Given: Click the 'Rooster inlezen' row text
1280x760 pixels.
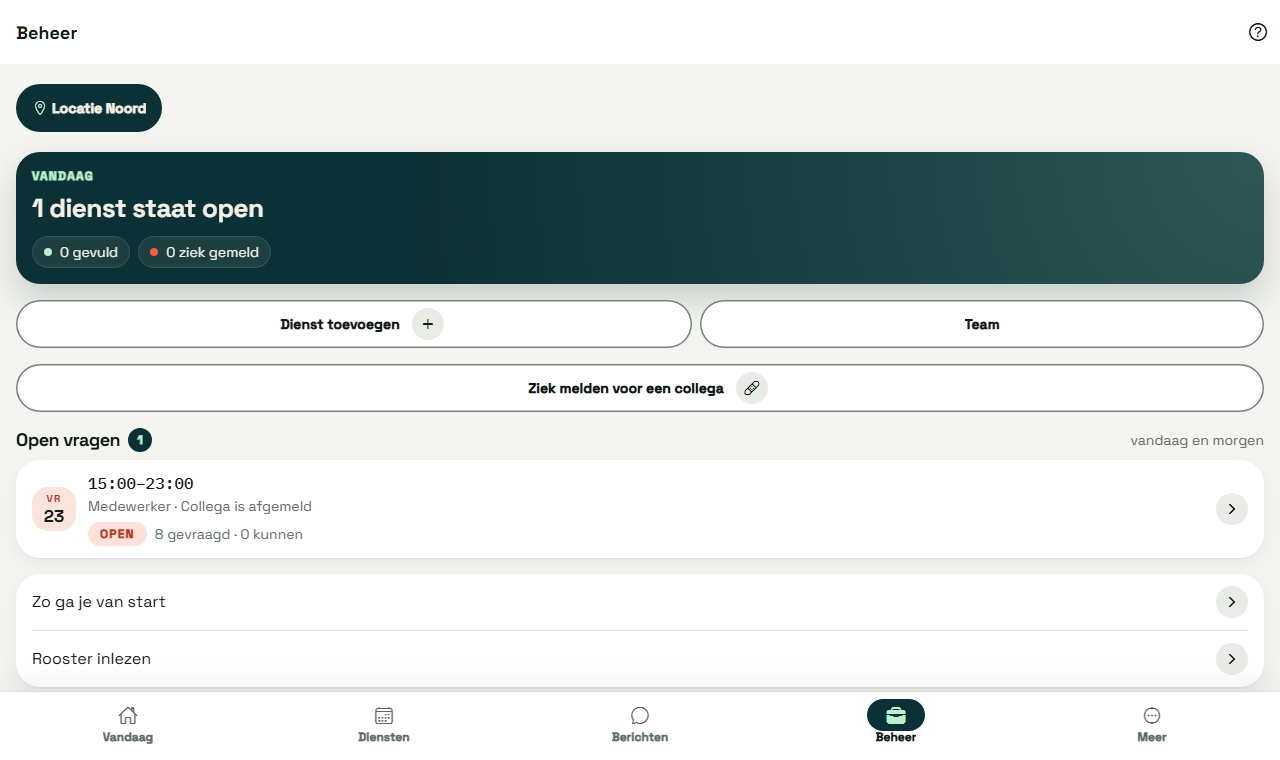Looking at the screenshot, I should pos(92,659).
